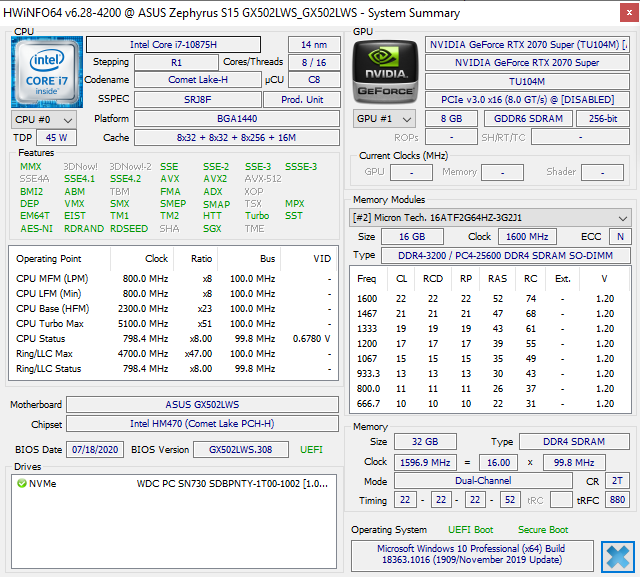This screenshot has height=577, width=640.
Task: Click the NVIDIA GeForce RTX 2070 Super (TU104M) field
Action: (527, 44)
